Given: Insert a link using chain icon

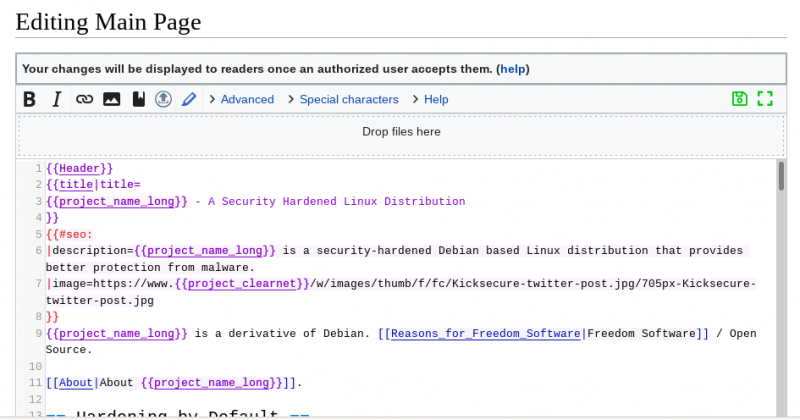Looking at the screenshot, I should [85, 99].
